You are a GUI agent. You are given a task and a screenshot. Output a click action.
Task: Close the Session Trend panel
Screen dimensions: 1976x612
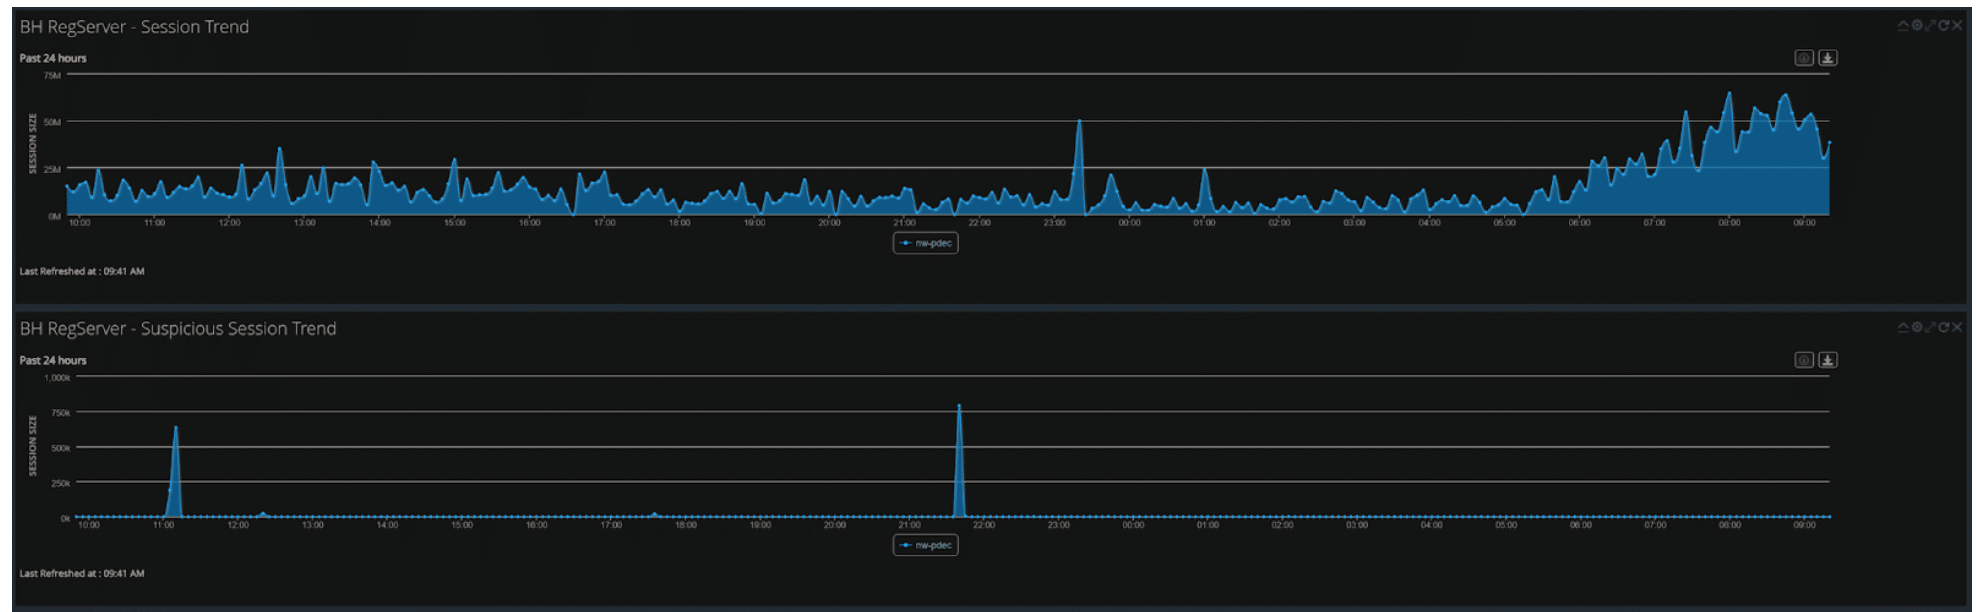click(x=1957, y=26)
